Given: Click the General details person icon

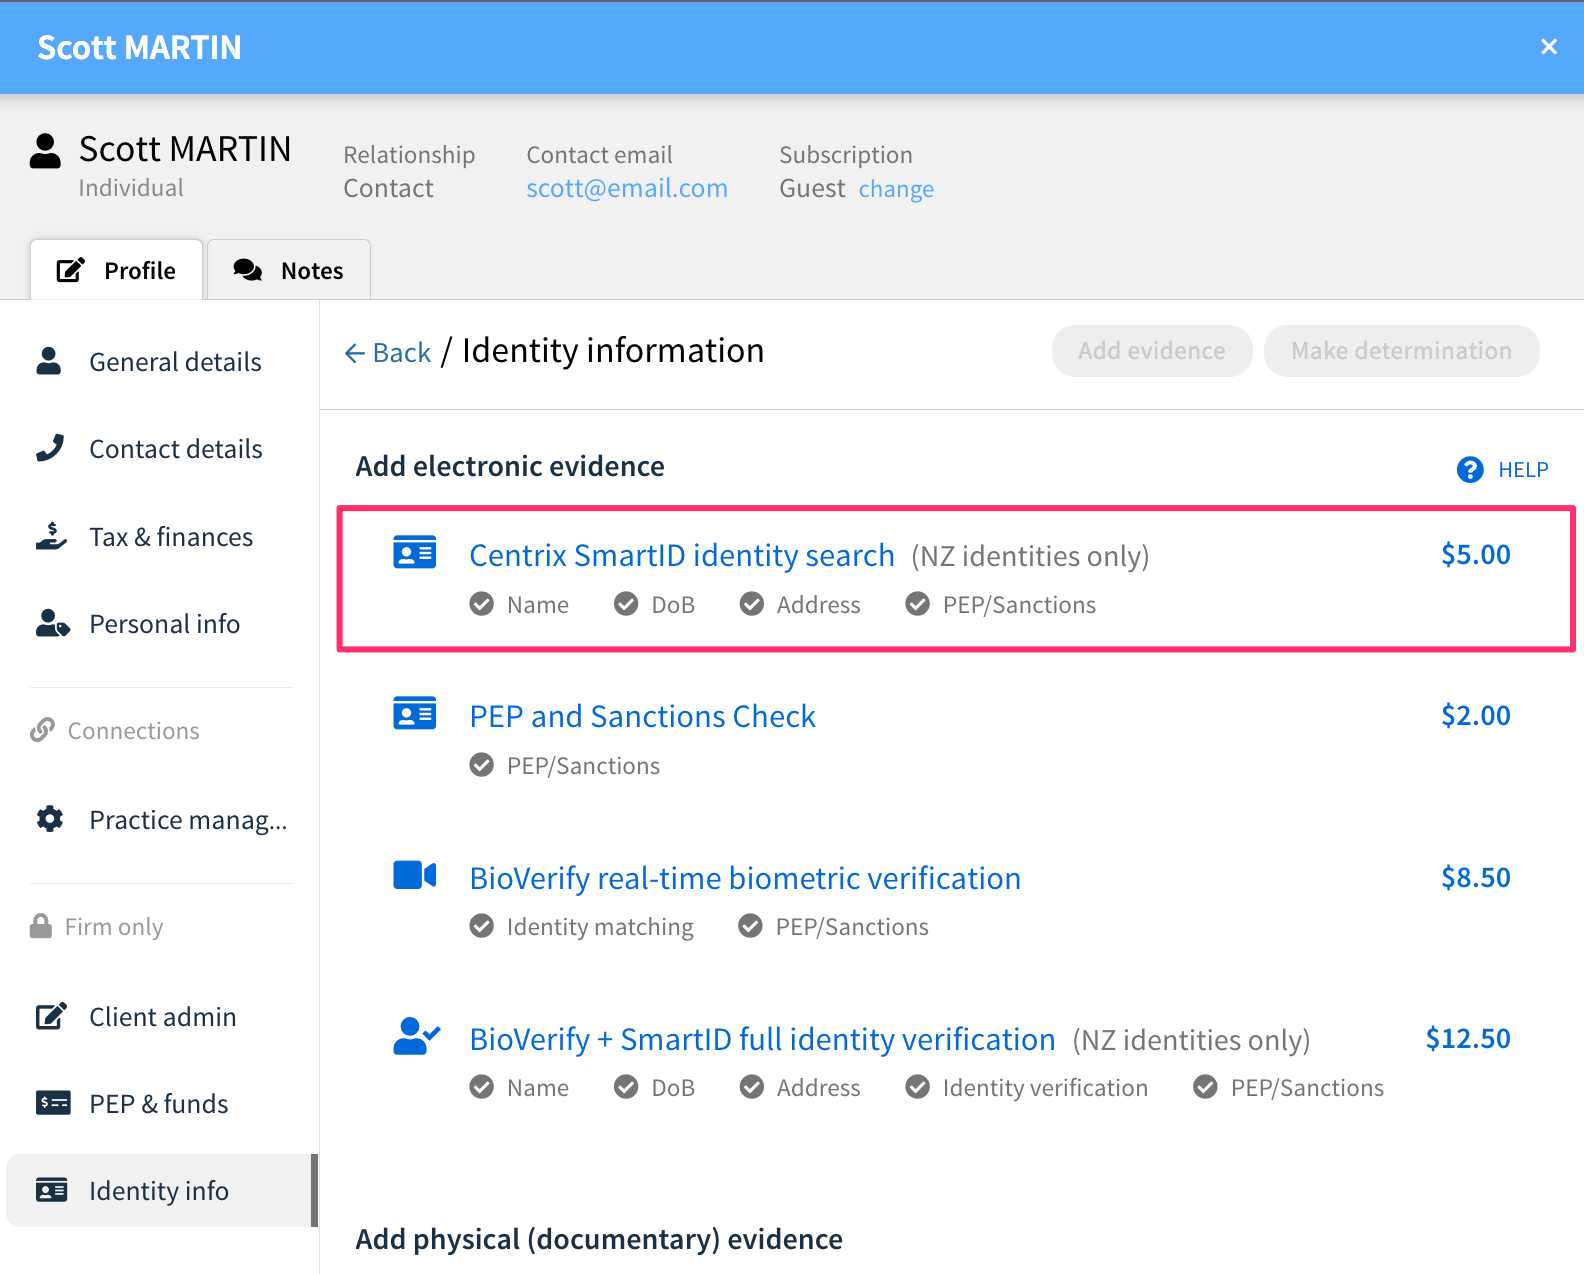Looking at the screenshot, I should click(49, 361).
